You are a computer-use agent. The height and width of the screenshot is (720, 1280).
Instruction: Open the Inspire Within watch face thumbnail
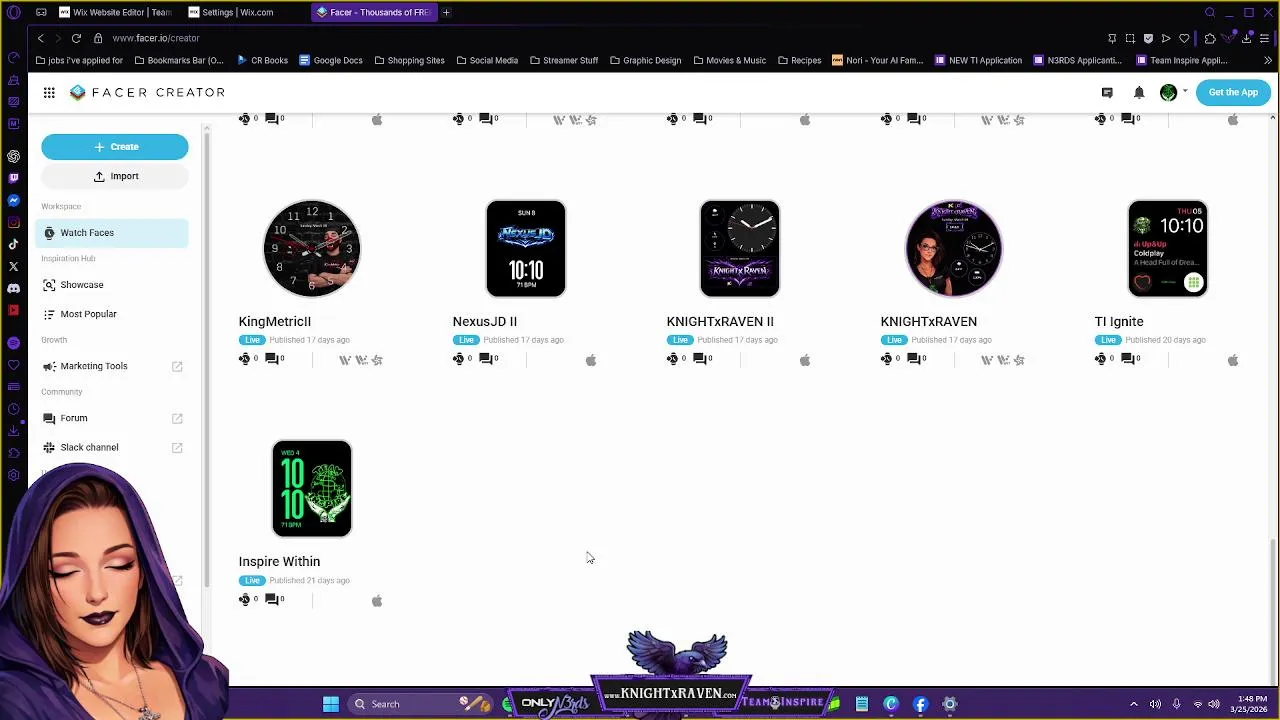(x=312, y=489)
